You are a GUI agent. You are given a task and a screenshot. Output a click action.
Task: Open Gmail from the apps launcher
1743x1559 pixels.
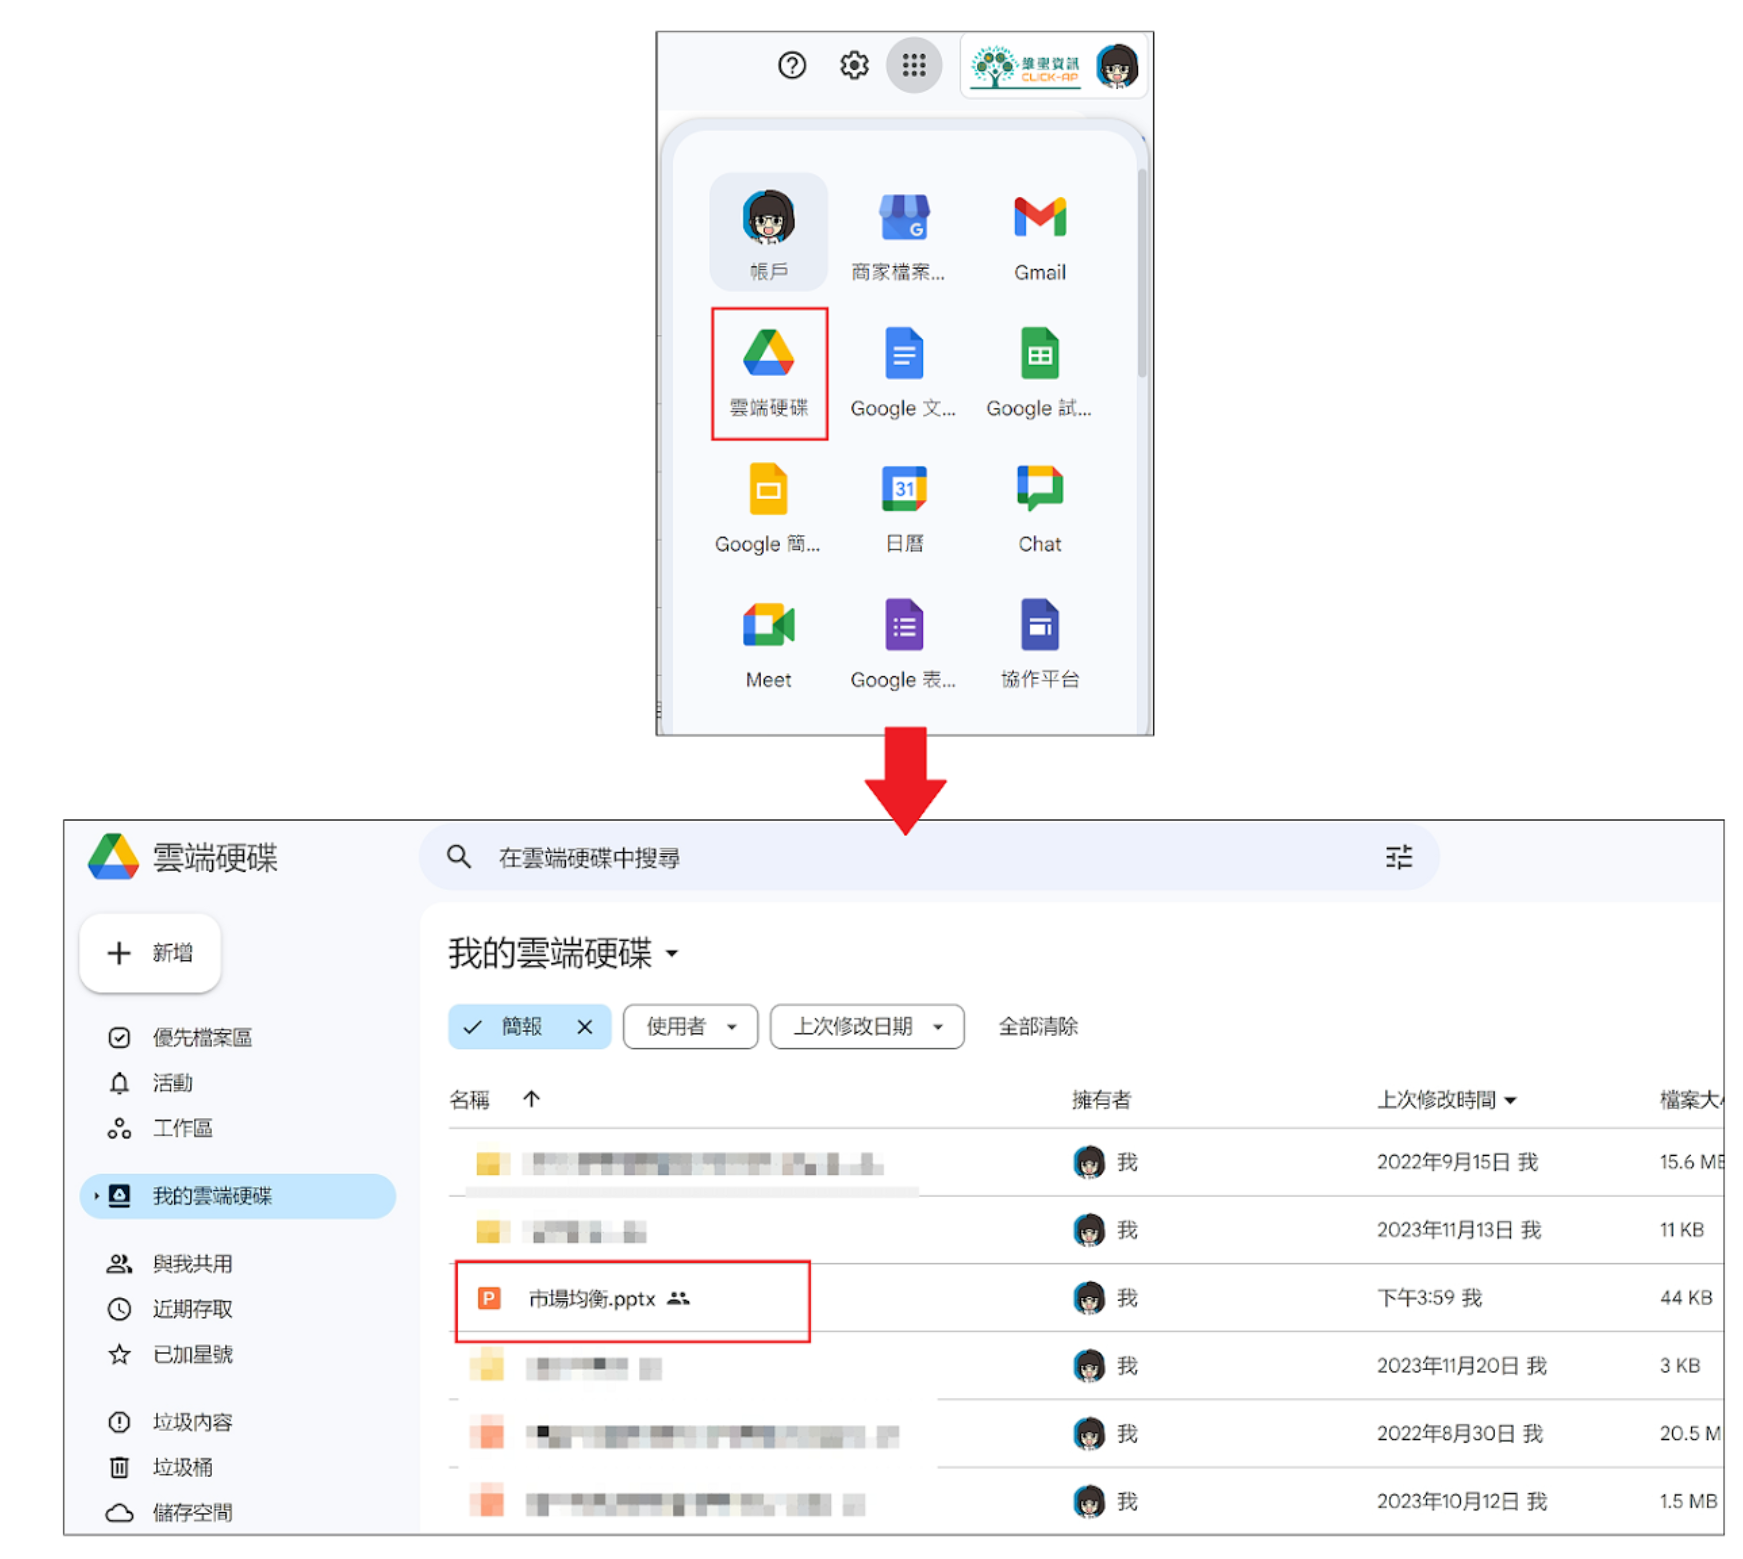pos(1039,236)
